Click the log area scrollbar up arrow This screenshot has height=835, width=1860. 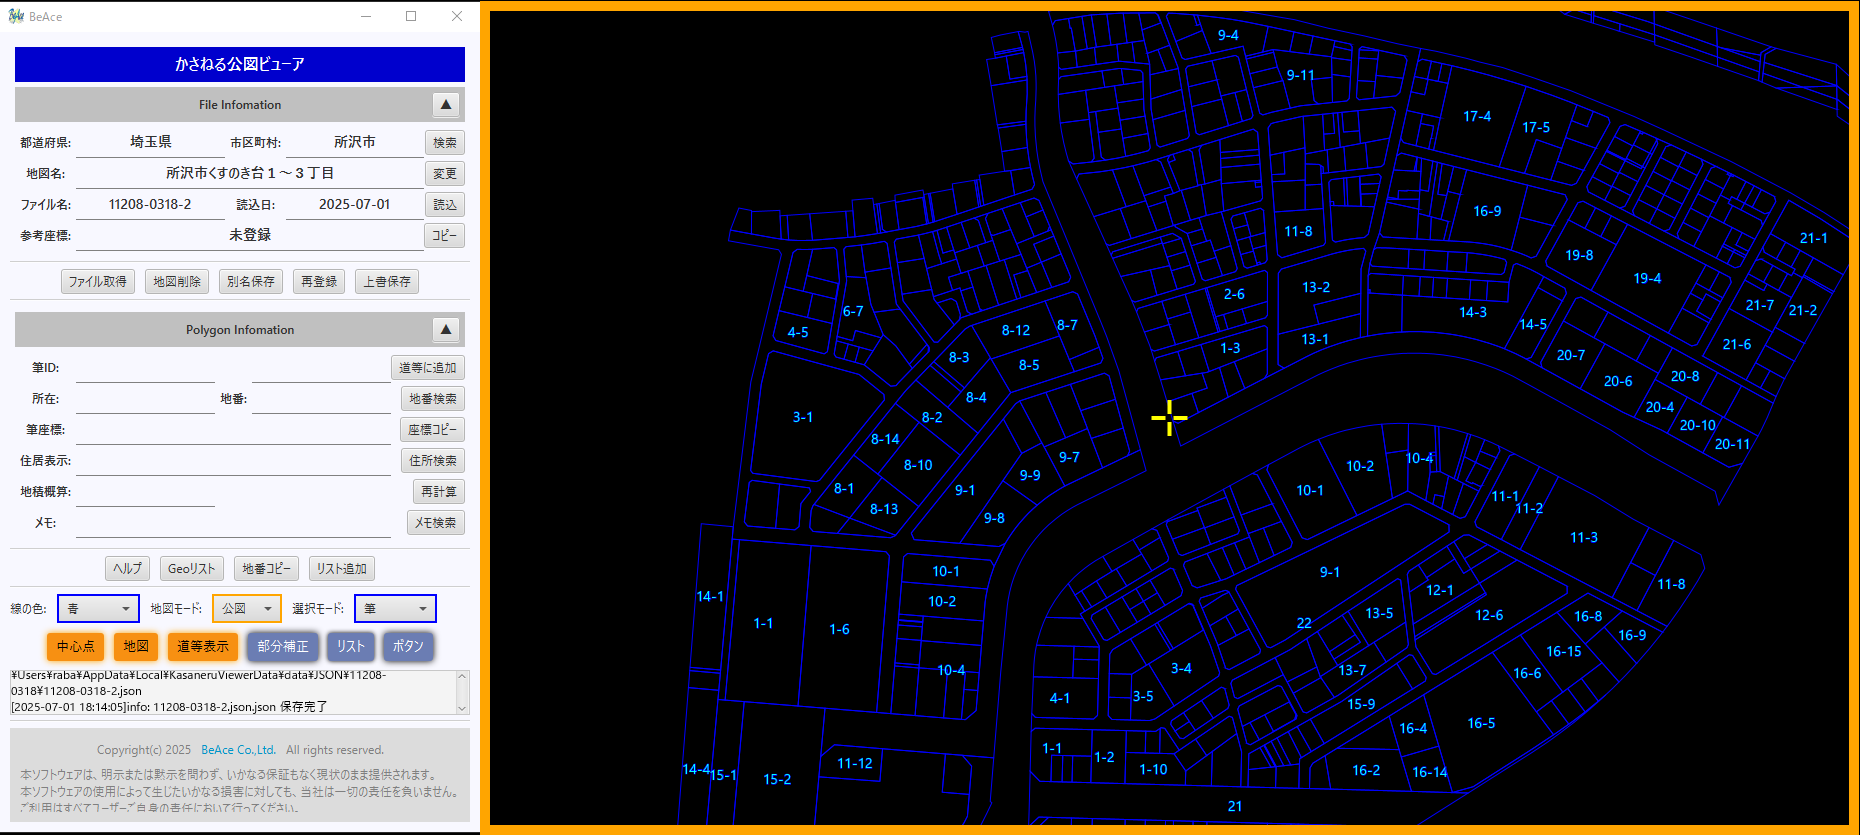pos(462,677)
